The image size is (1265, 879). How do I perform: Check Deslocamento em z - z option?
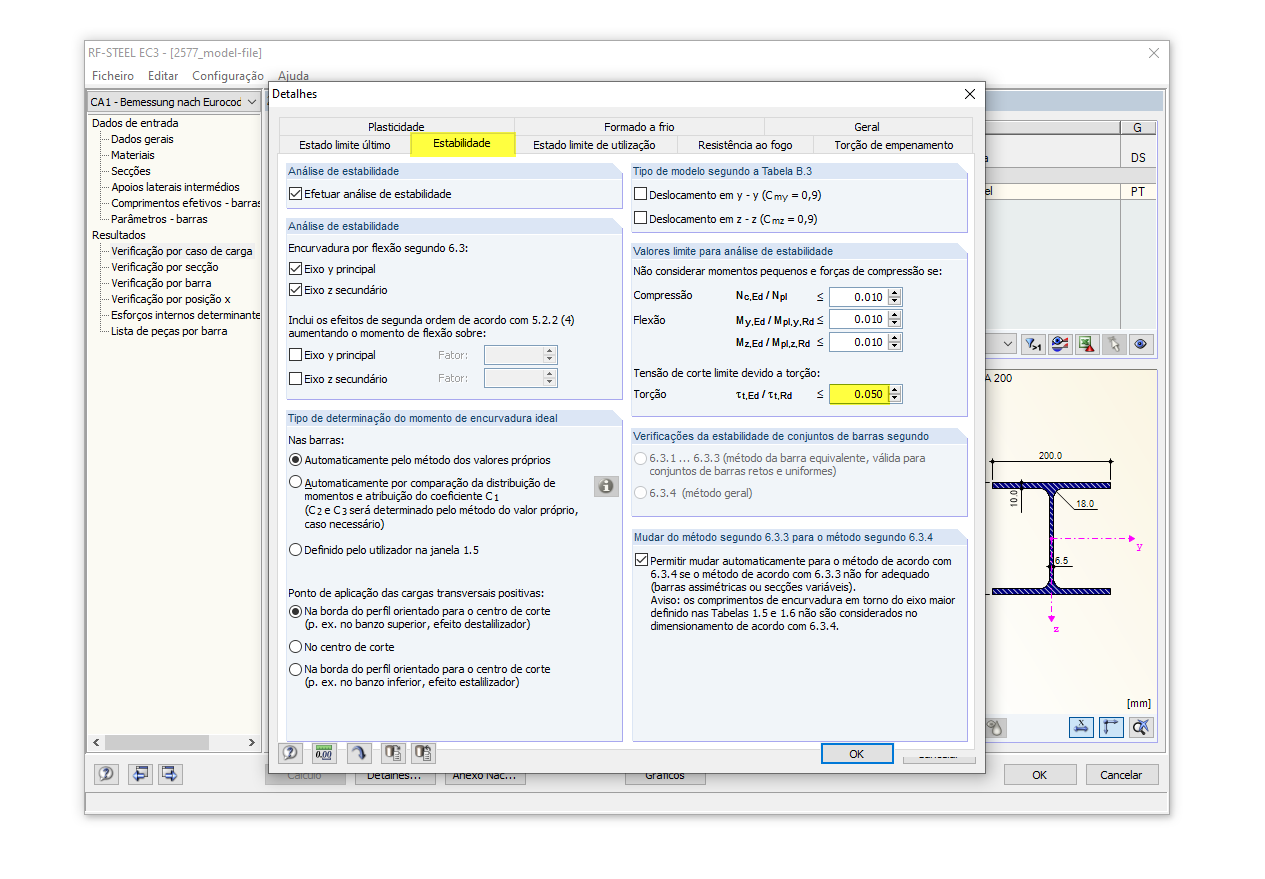[x=641, y=219]
